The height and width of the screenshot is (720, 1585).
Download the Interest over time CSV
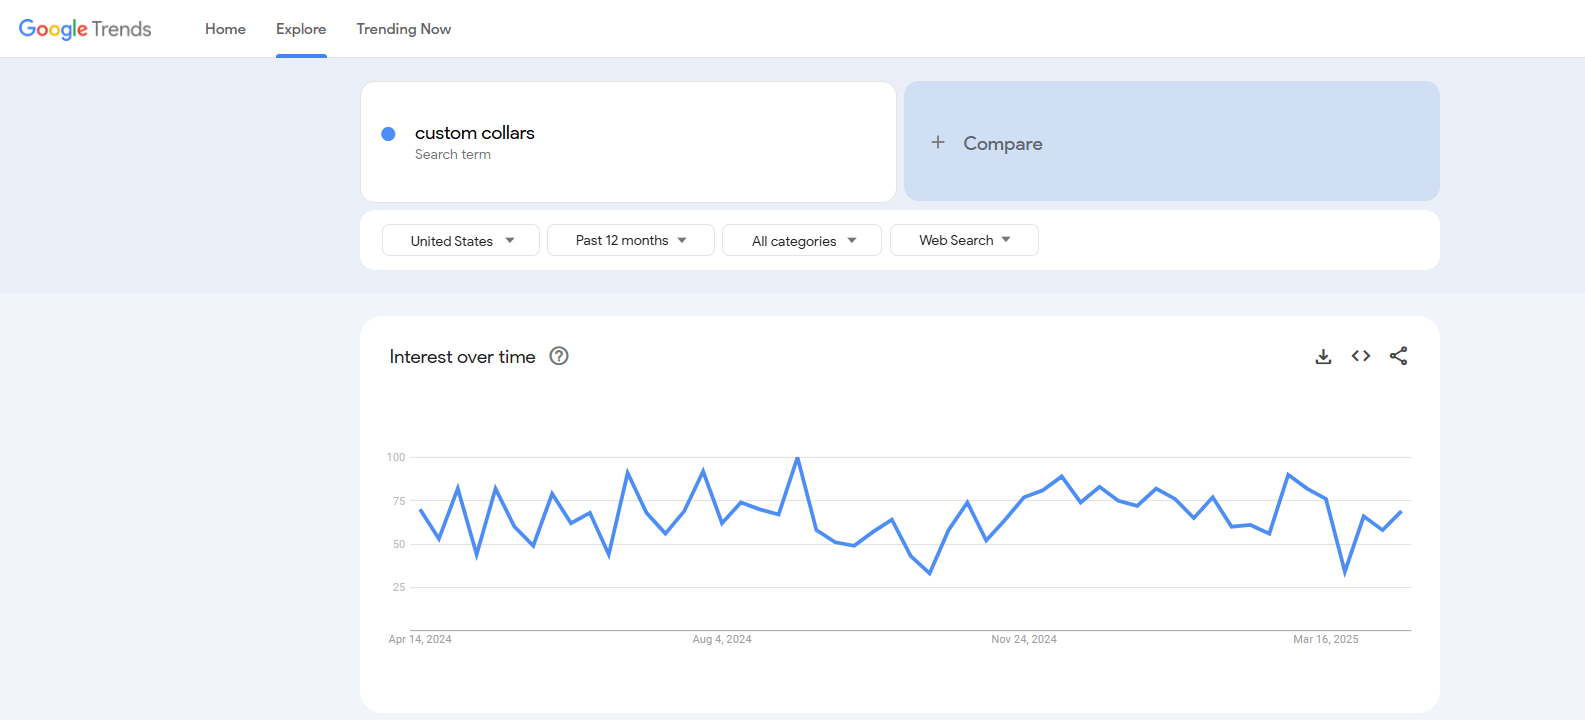pyautogui.click(x=1323, y=356)
